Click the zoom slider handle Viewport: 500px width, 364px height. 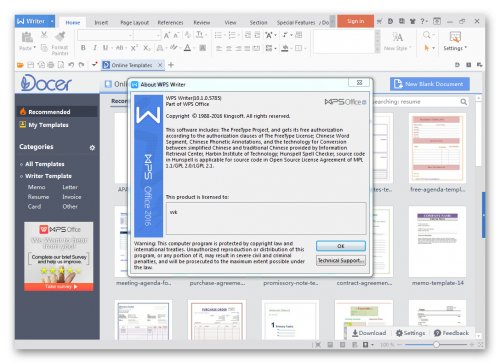[436, 345]
